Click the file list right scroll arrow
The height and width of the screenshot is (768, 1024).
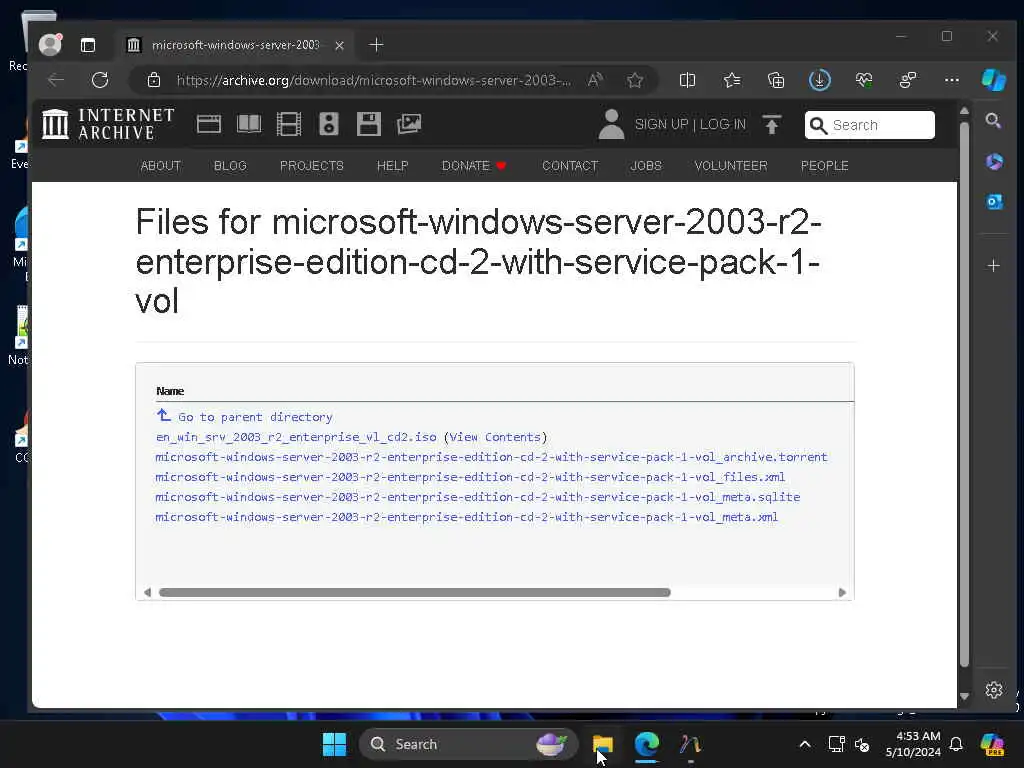(842, 592)
